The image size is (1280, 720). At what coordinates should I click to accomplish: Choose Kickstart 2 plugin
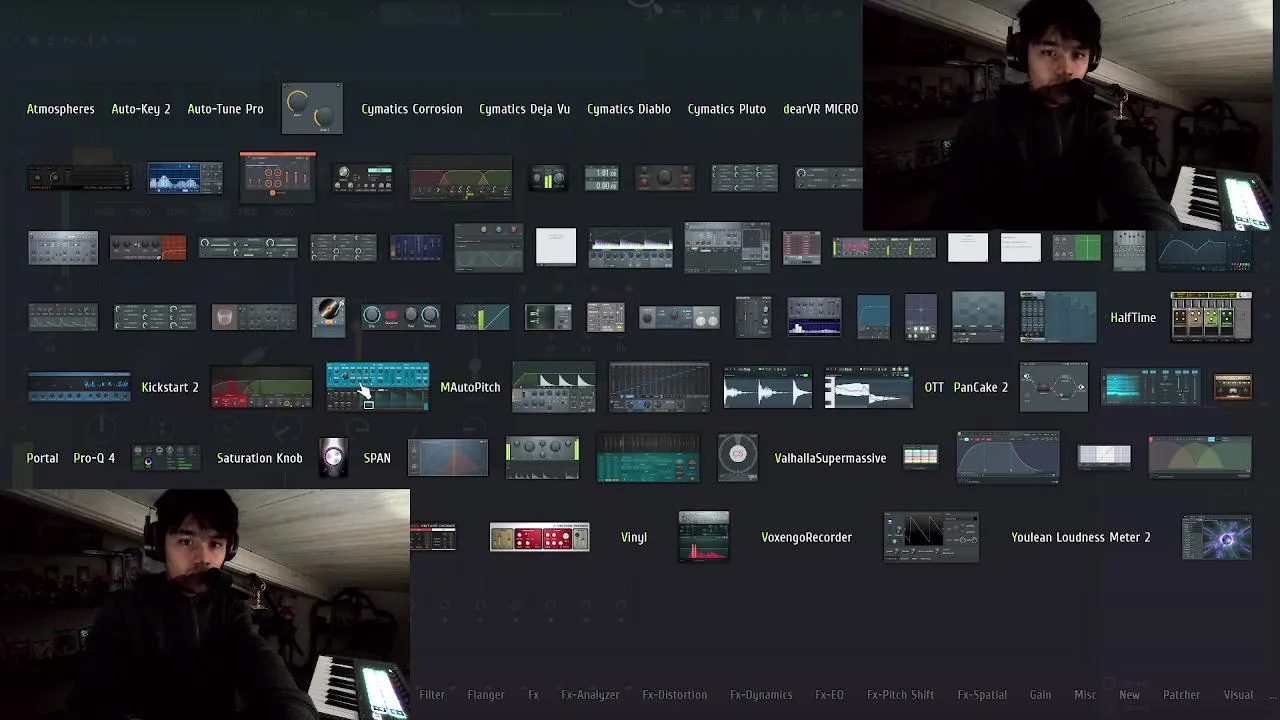pos(170,387)
